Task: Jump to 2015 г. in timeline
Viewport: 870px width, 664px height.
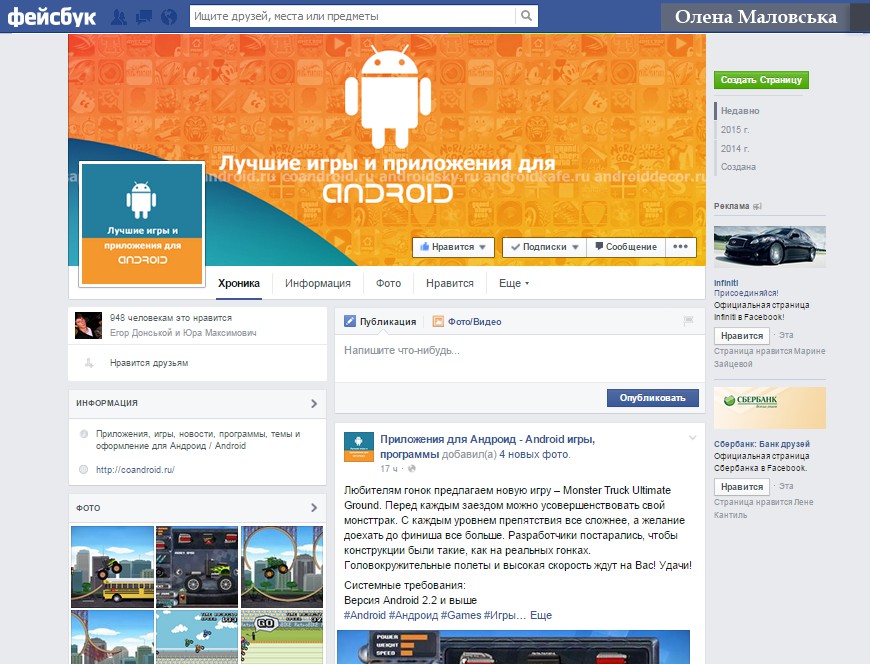Action: coord(735,130)
